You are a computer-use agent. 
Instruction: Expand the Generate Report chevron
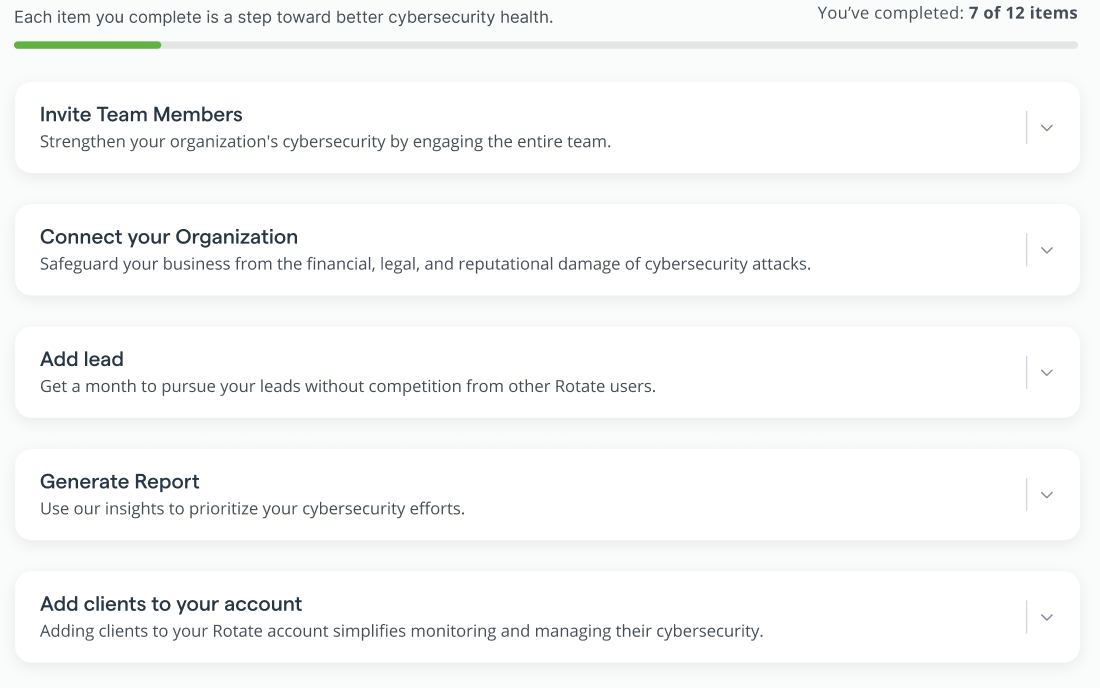click(1047, 495)
